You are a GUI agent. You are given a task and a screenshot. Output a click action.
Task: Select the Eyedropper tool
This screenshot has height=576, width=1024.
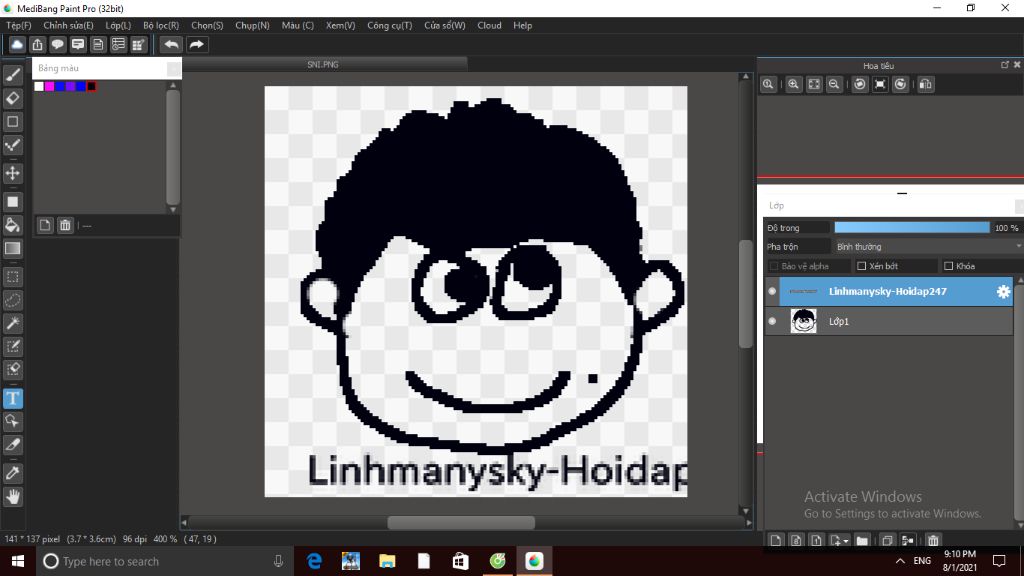(x=12, y=473)
